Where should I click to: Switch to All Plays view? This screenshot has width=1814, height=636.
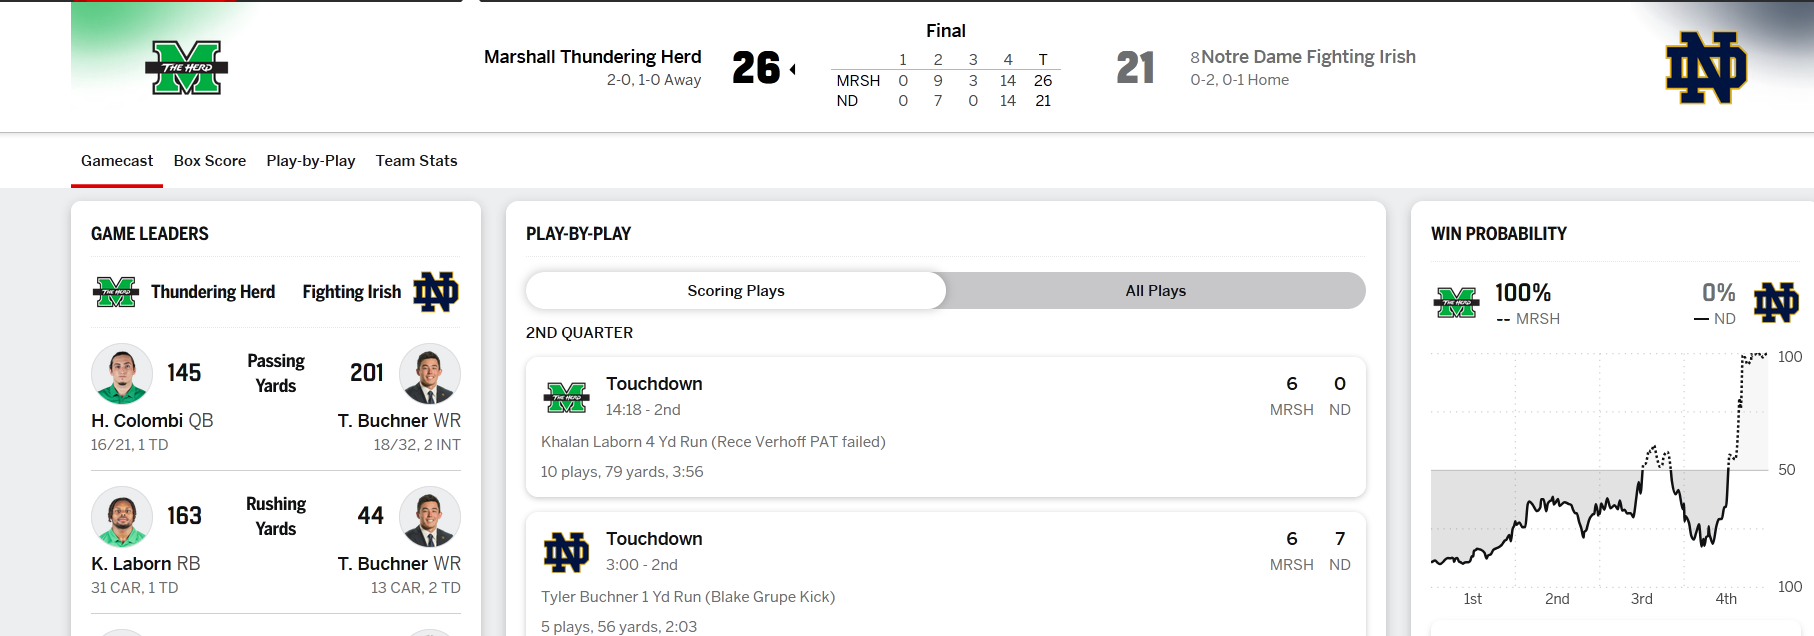coord(1155,291)
